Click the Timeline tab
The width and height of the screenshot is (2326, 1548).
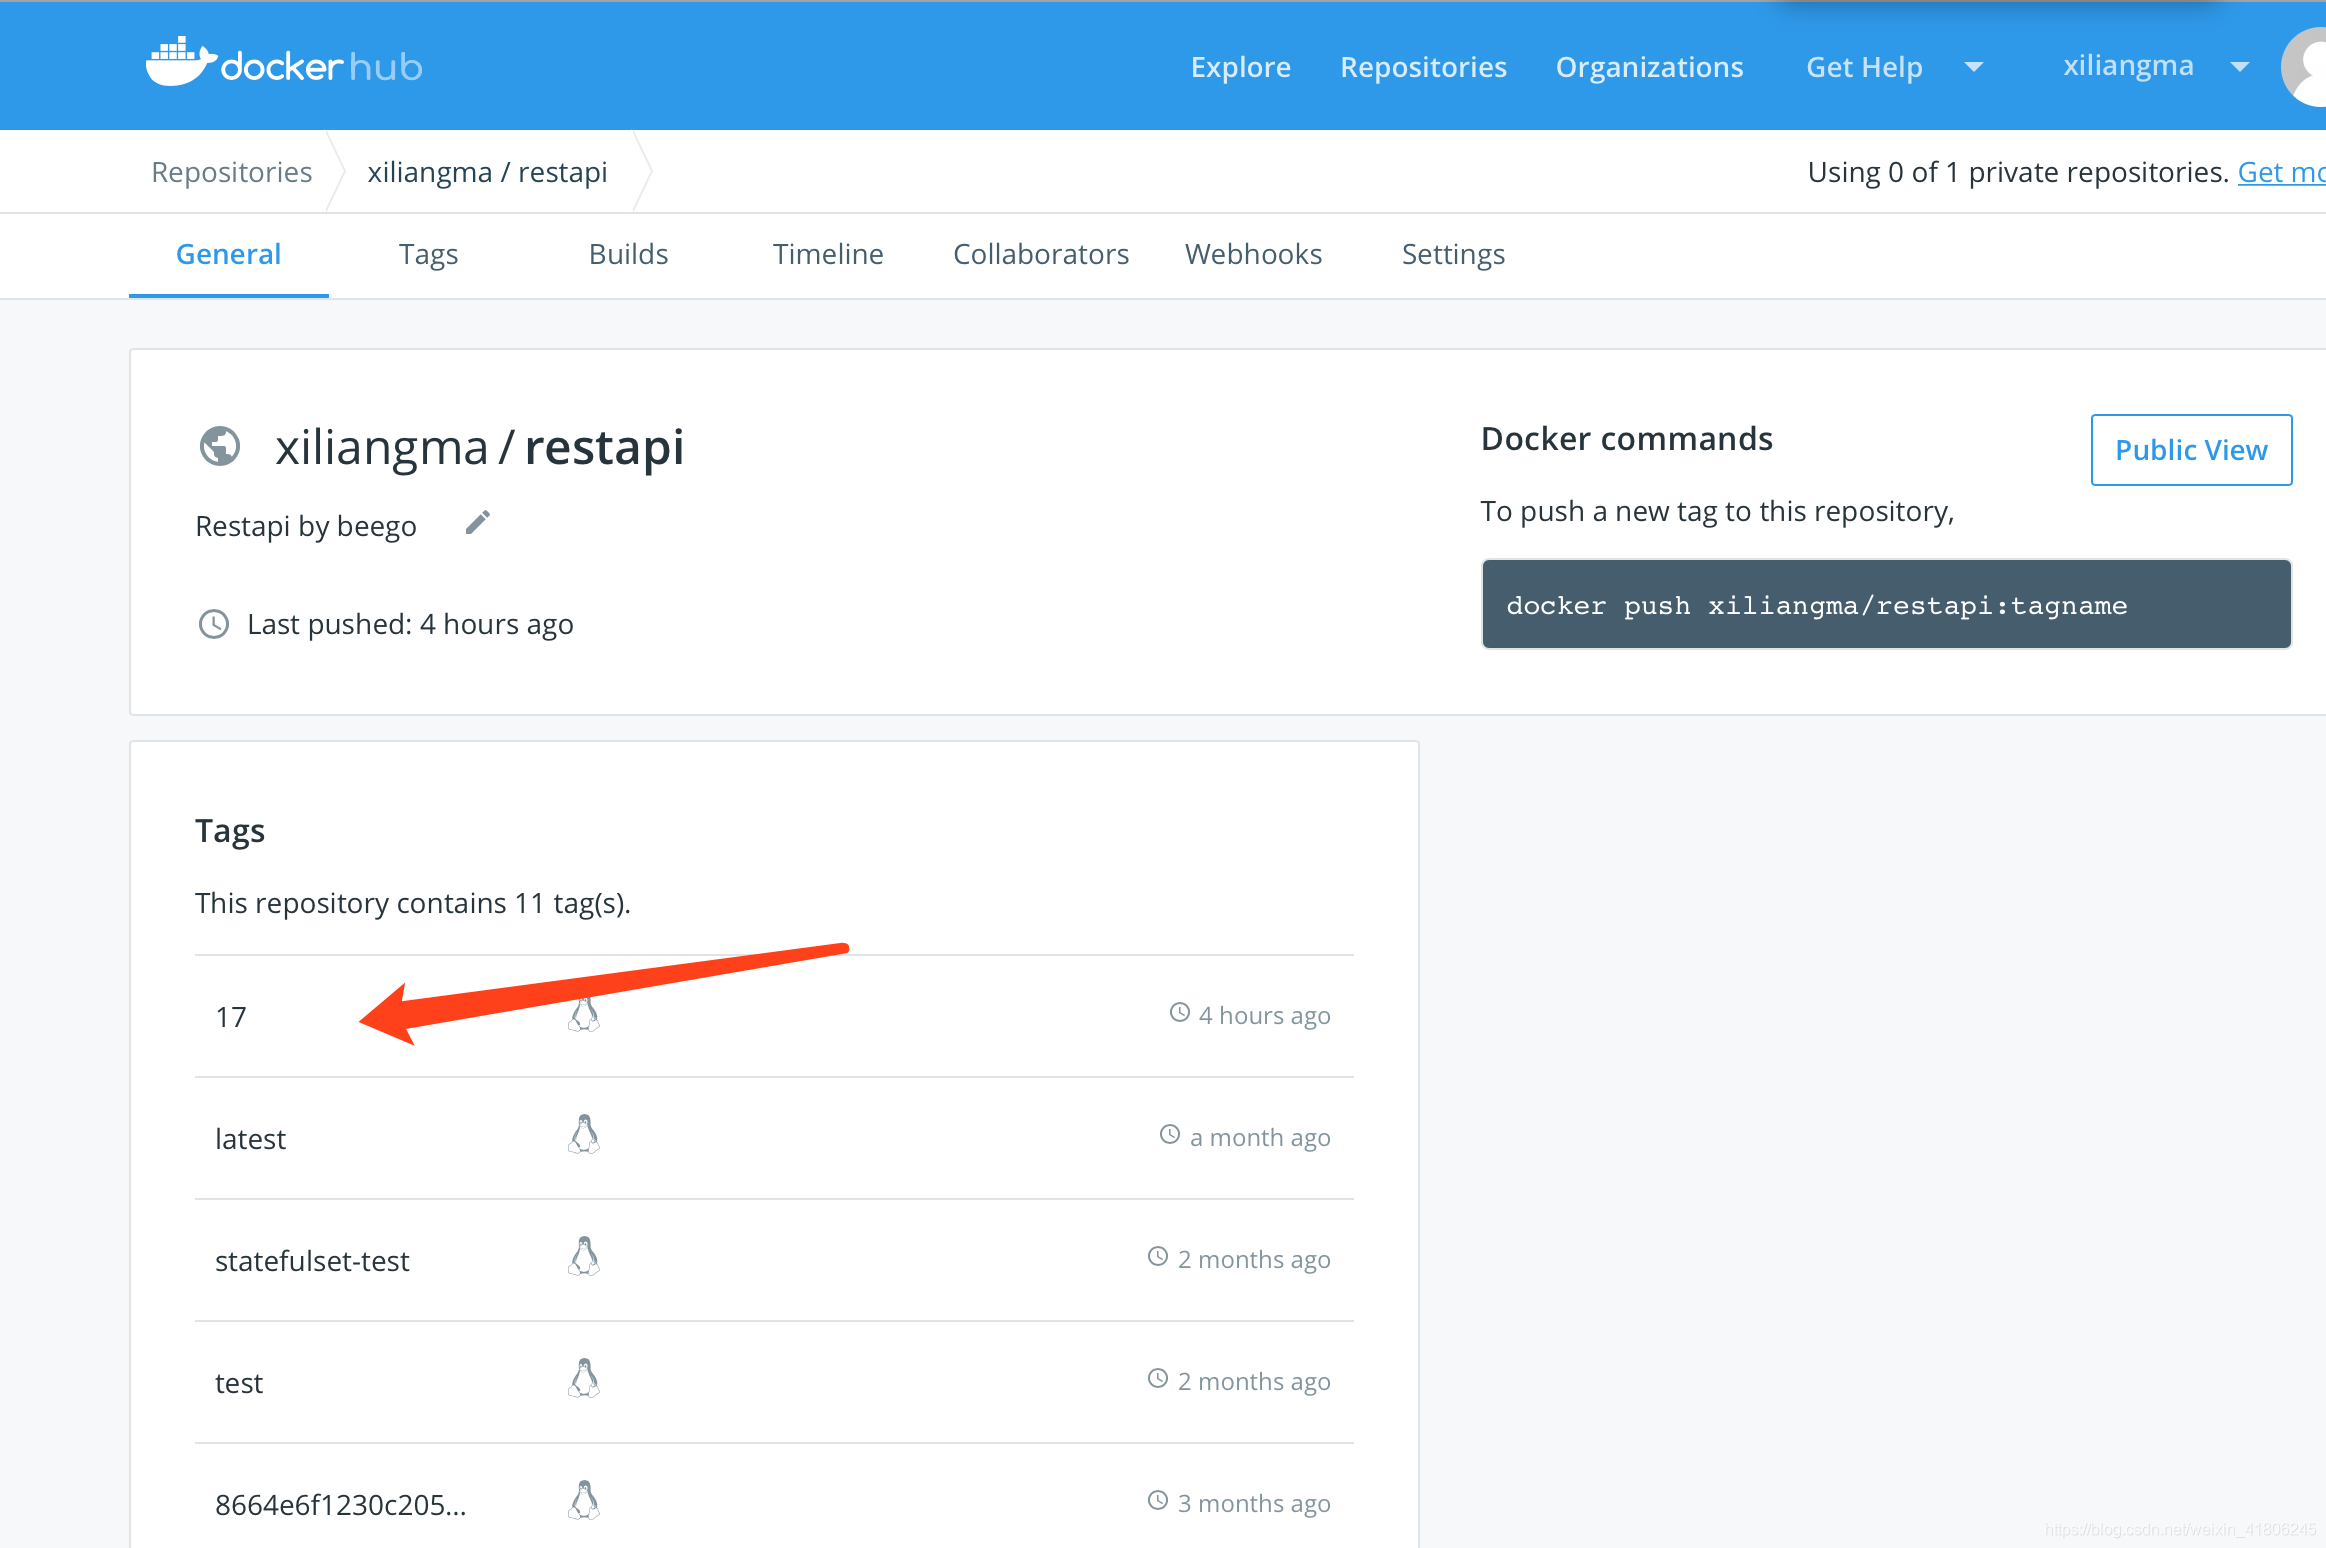click(x=827, y=254)
